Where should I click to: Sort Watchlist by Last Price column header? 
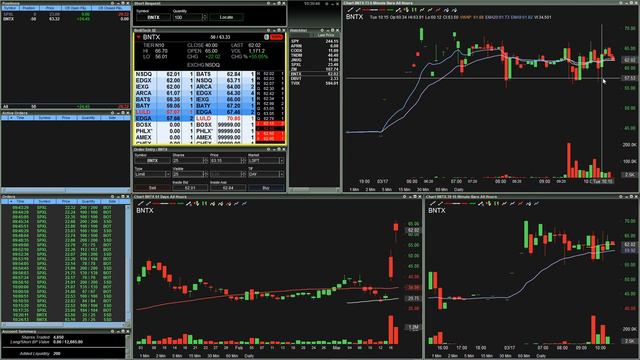coord(326,36)
